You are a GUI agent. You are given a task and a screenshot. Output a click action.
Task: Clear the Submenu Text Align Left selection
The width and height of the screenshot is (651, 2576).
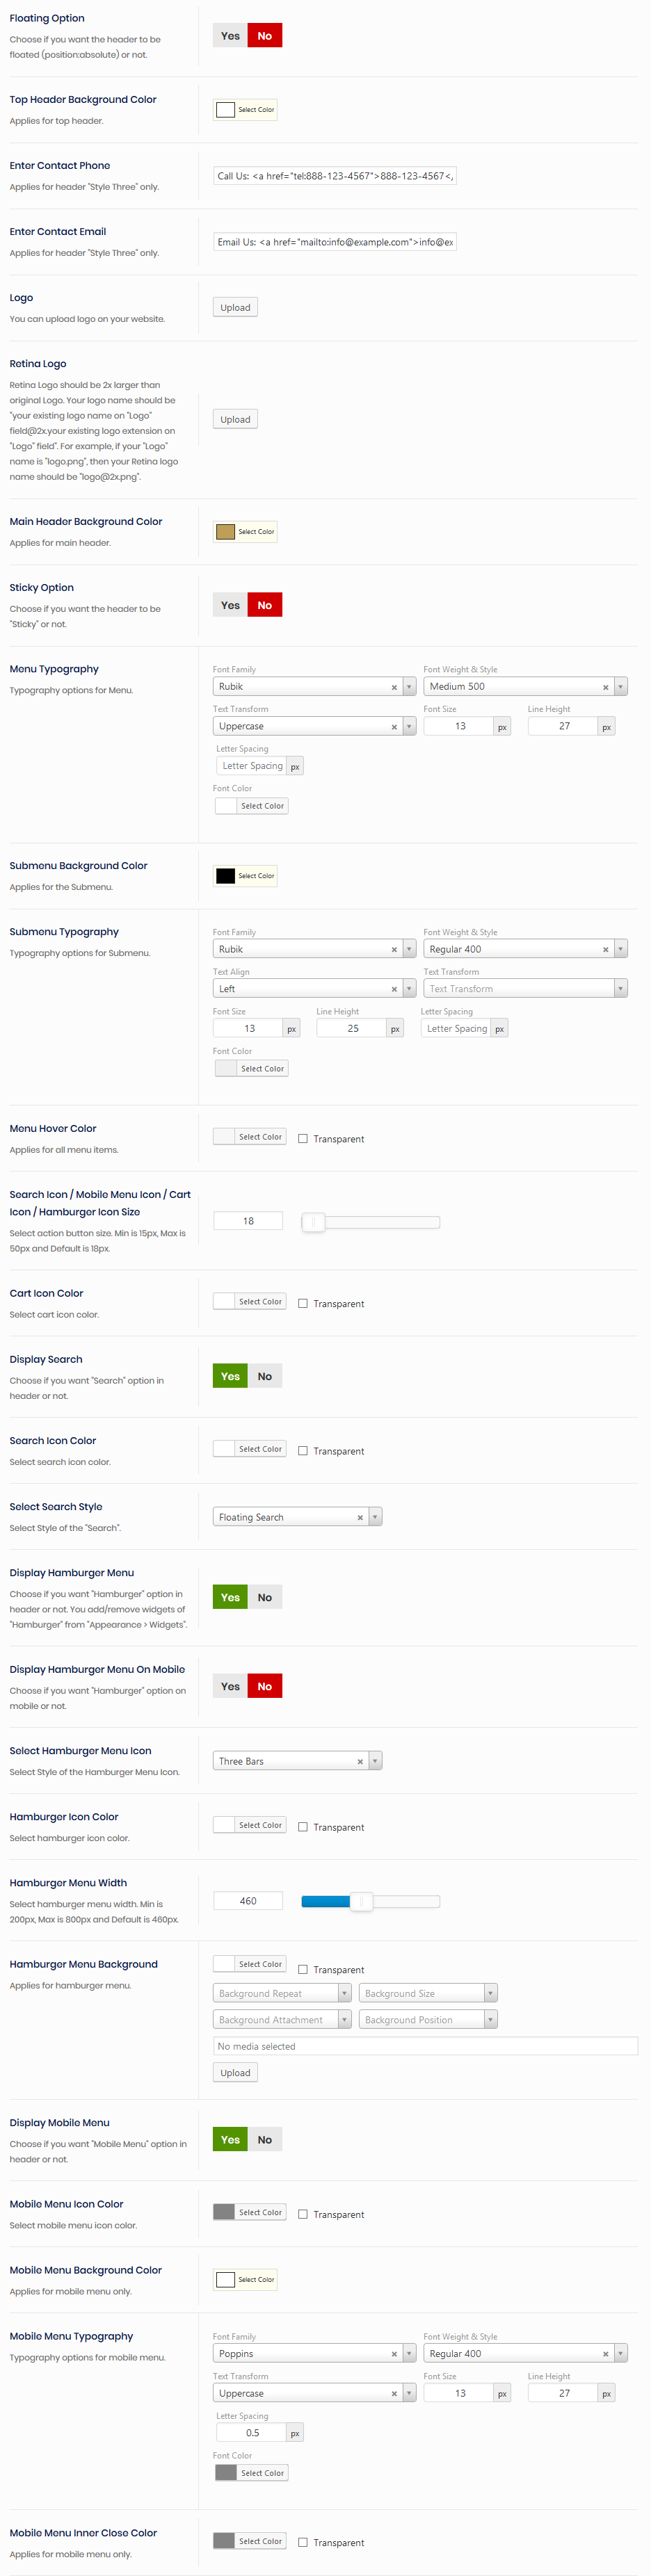(394, 989)
